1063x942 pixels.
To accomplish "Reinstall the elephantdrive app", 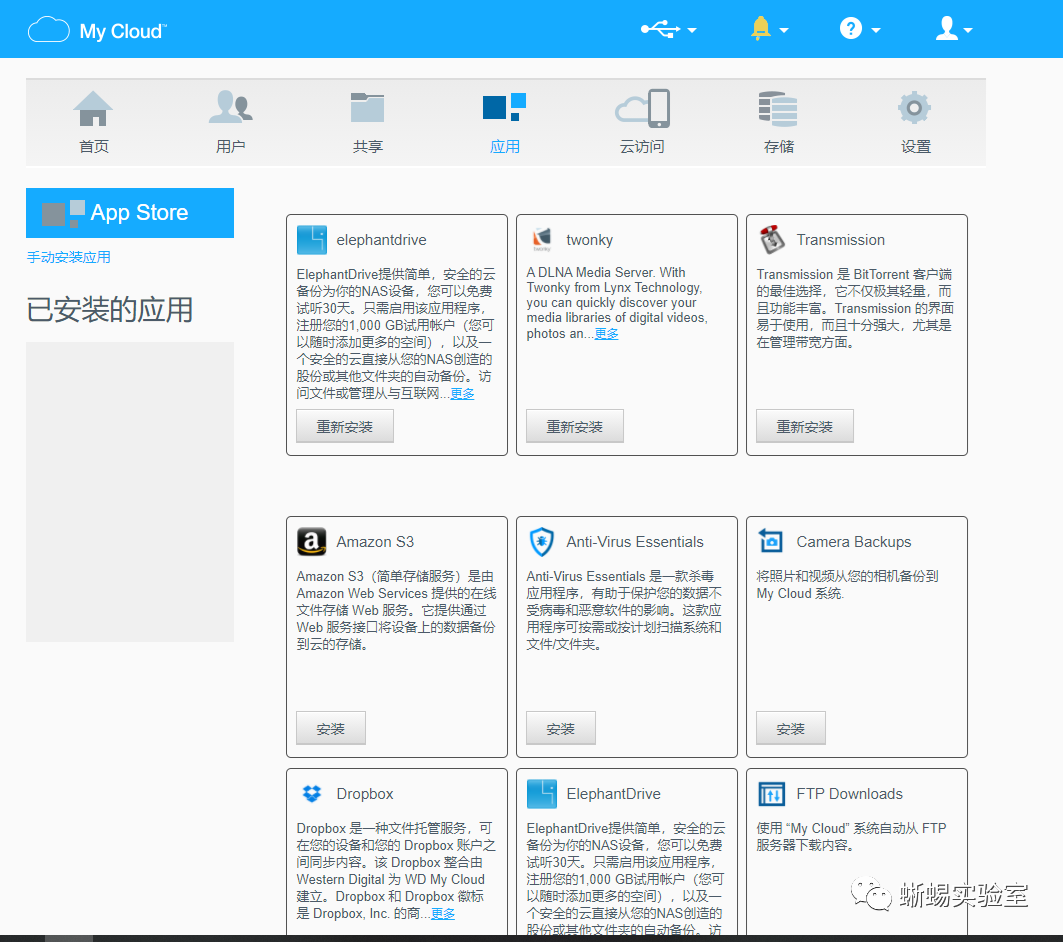I will coord(345,426).
